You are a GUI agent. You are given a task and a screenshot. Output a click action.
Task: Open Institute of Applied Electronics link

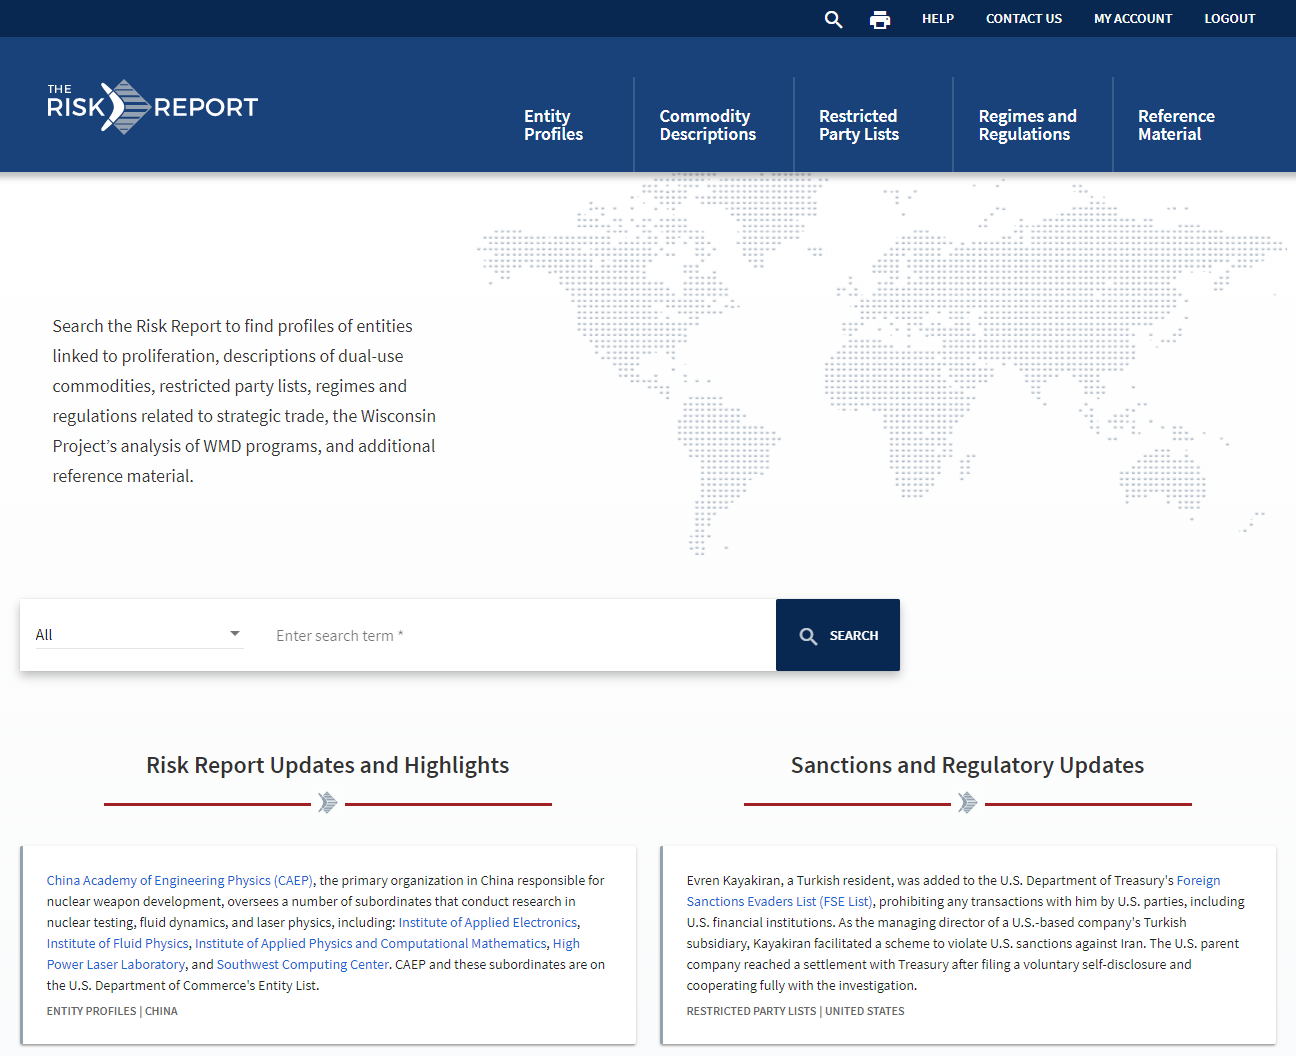[488, 923]
